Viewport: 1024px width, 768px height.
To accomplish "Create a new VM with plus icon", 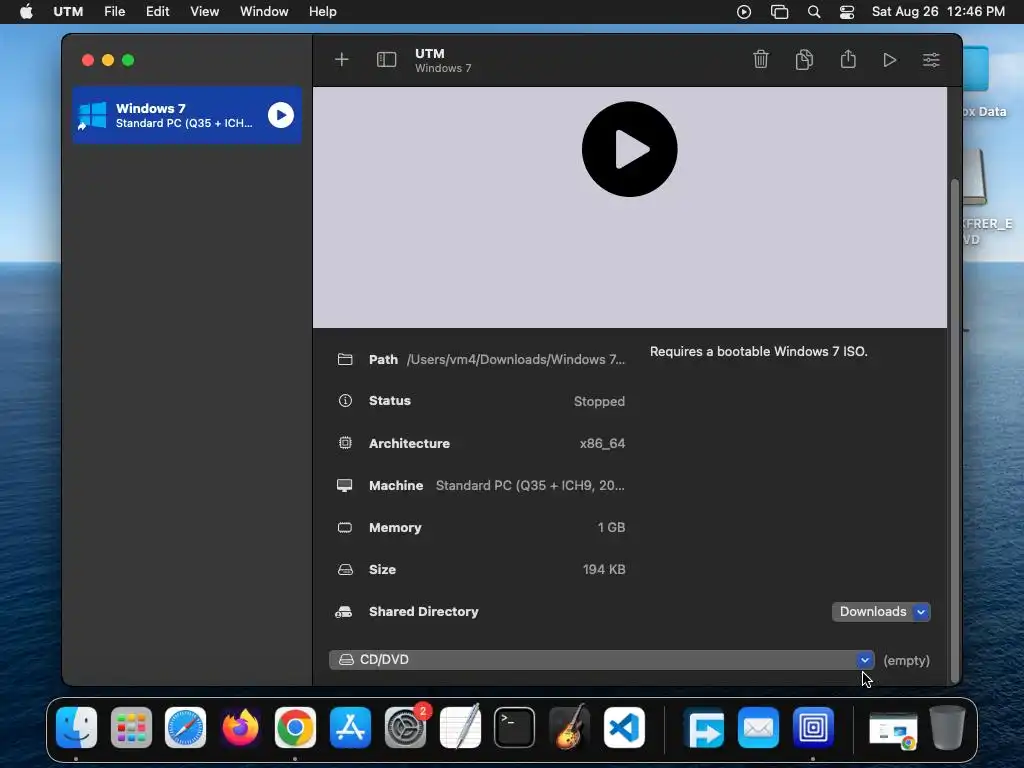I will tap(342, 60).
